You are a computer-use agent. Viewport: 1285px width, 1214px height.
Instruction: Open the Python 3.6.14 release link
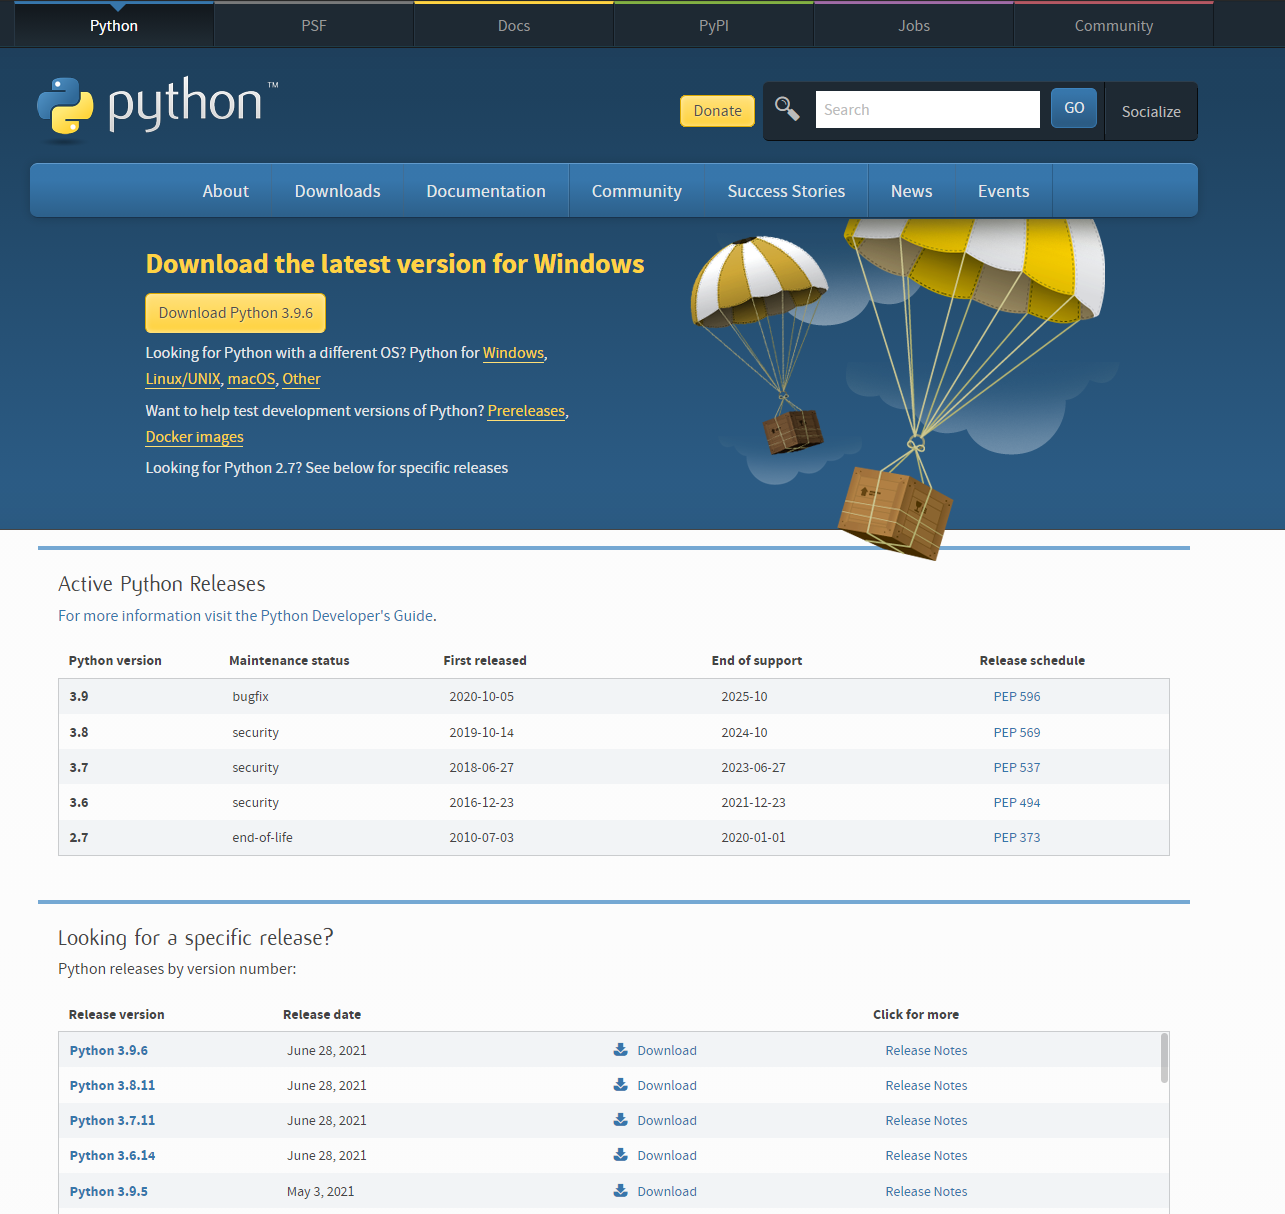(112, 1155)
